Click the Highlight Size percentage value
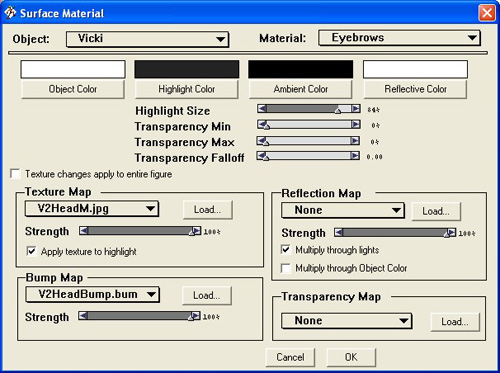The width and height of the screenshot is (500, 373). 374,110
